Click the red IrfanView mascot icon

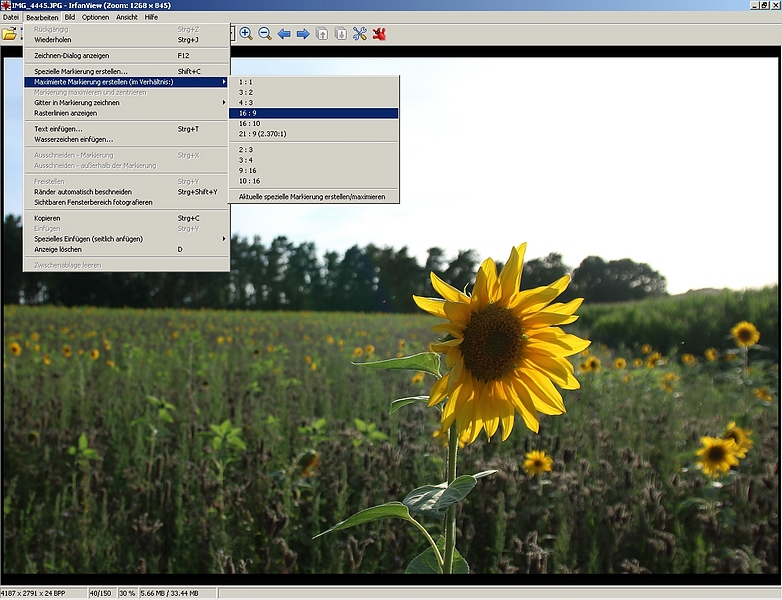coord(380,34)
